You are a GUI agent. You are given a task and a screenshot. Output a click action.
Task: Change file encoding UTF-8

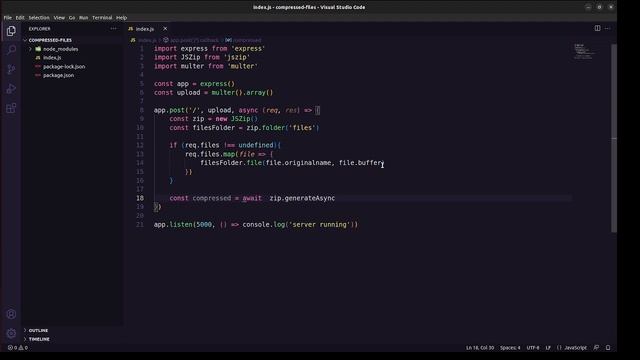click(x=533, y=348)
